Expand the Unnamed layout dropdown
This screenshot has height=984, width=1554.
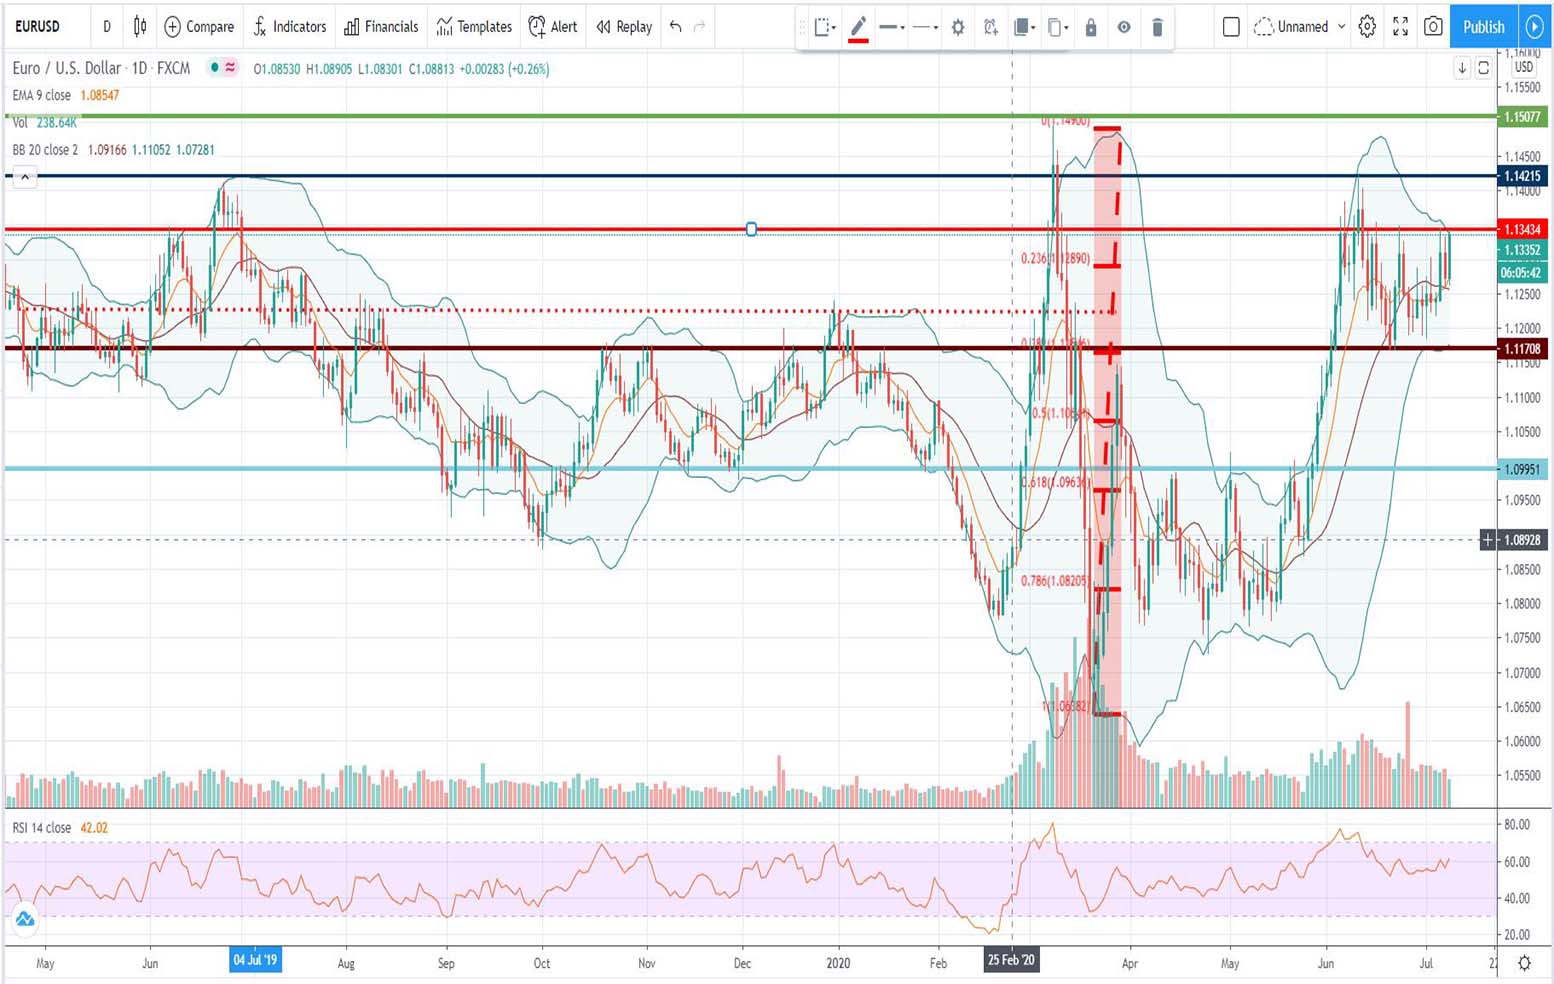(x=1341, y=27)
